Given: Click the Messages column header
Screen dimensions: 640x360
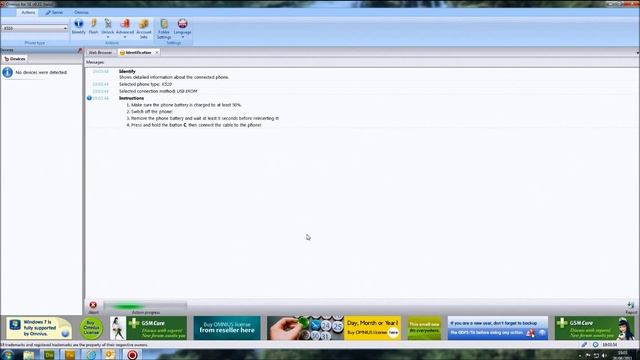Looking at the screenshot, I should coord(95,62).
